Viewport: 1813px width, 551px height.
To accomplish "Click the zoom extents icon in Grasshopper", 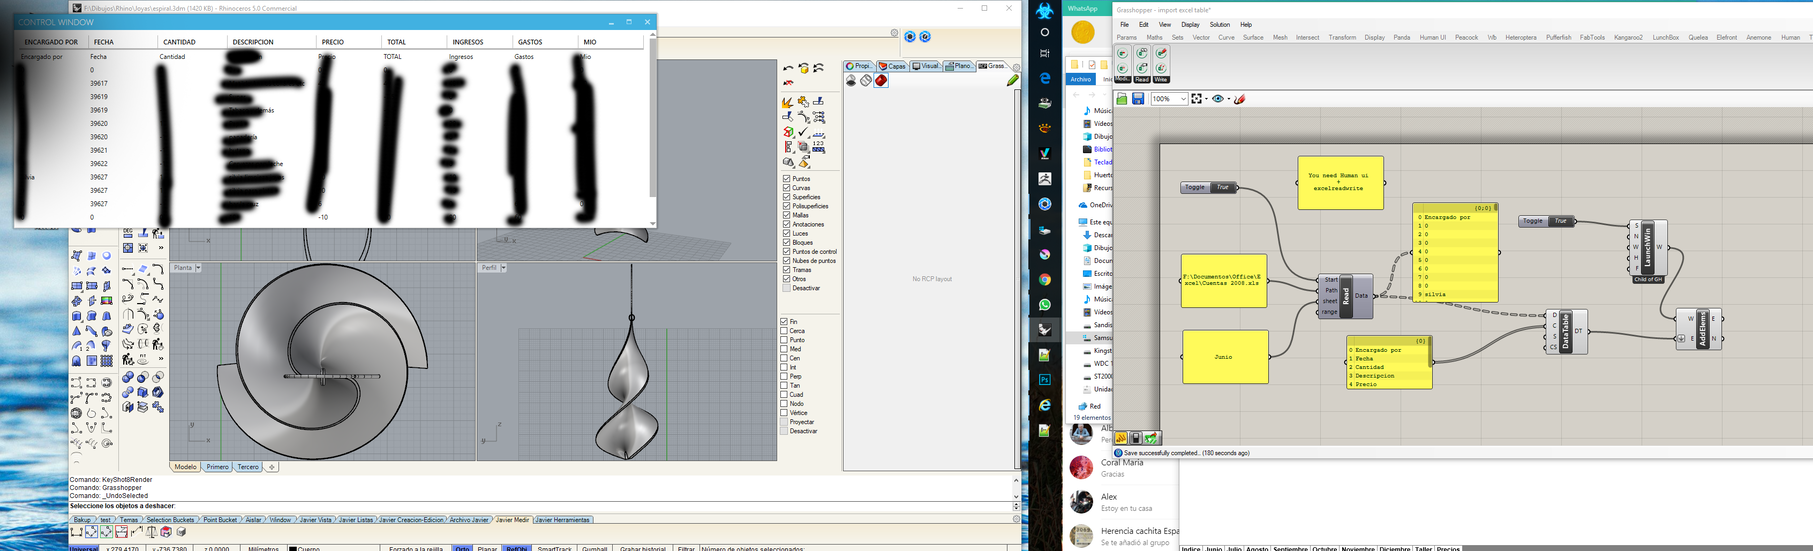I will [x=1196, y=99].
